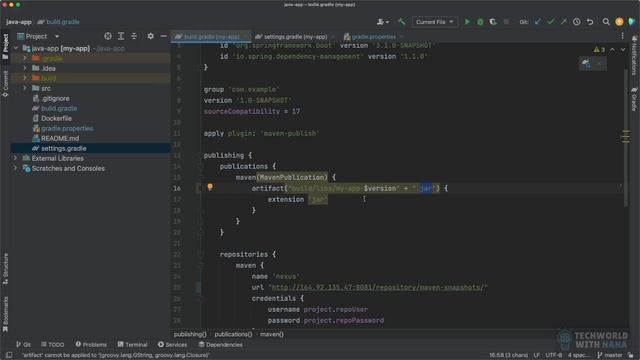Viewport: 640px width, 360px height.
Task: Toggle the Structure tool window side button
Action: coord(5,269)
